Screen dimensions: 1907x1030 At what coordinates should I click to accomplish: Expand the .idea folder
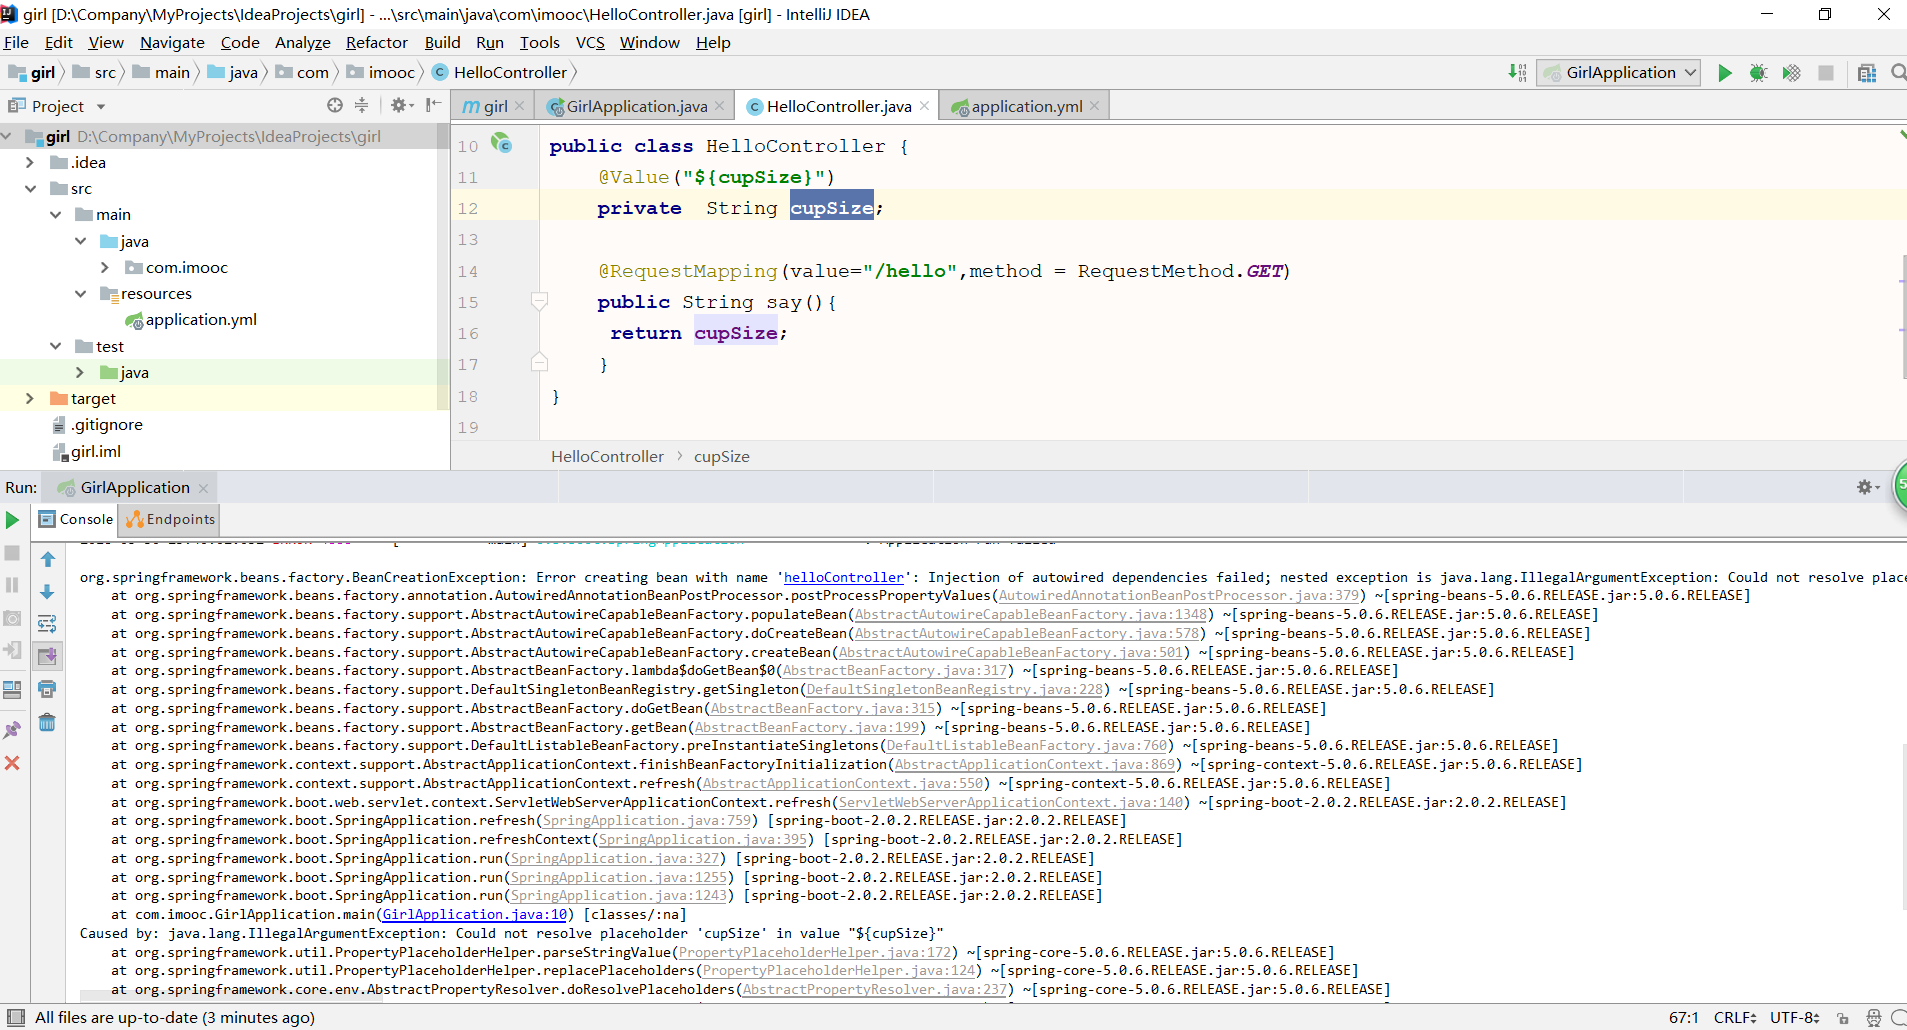coord(30,162)
